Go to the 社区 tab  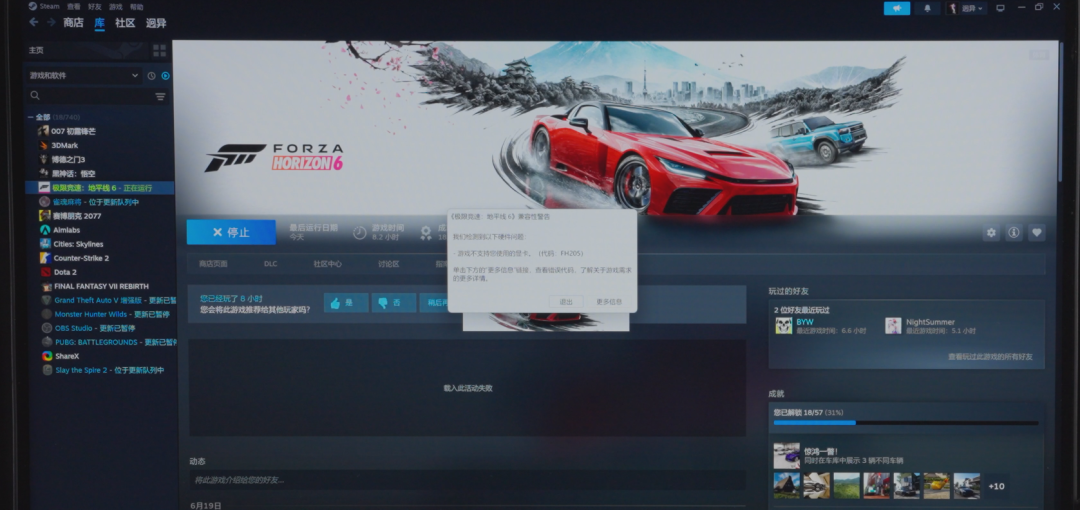125,23
